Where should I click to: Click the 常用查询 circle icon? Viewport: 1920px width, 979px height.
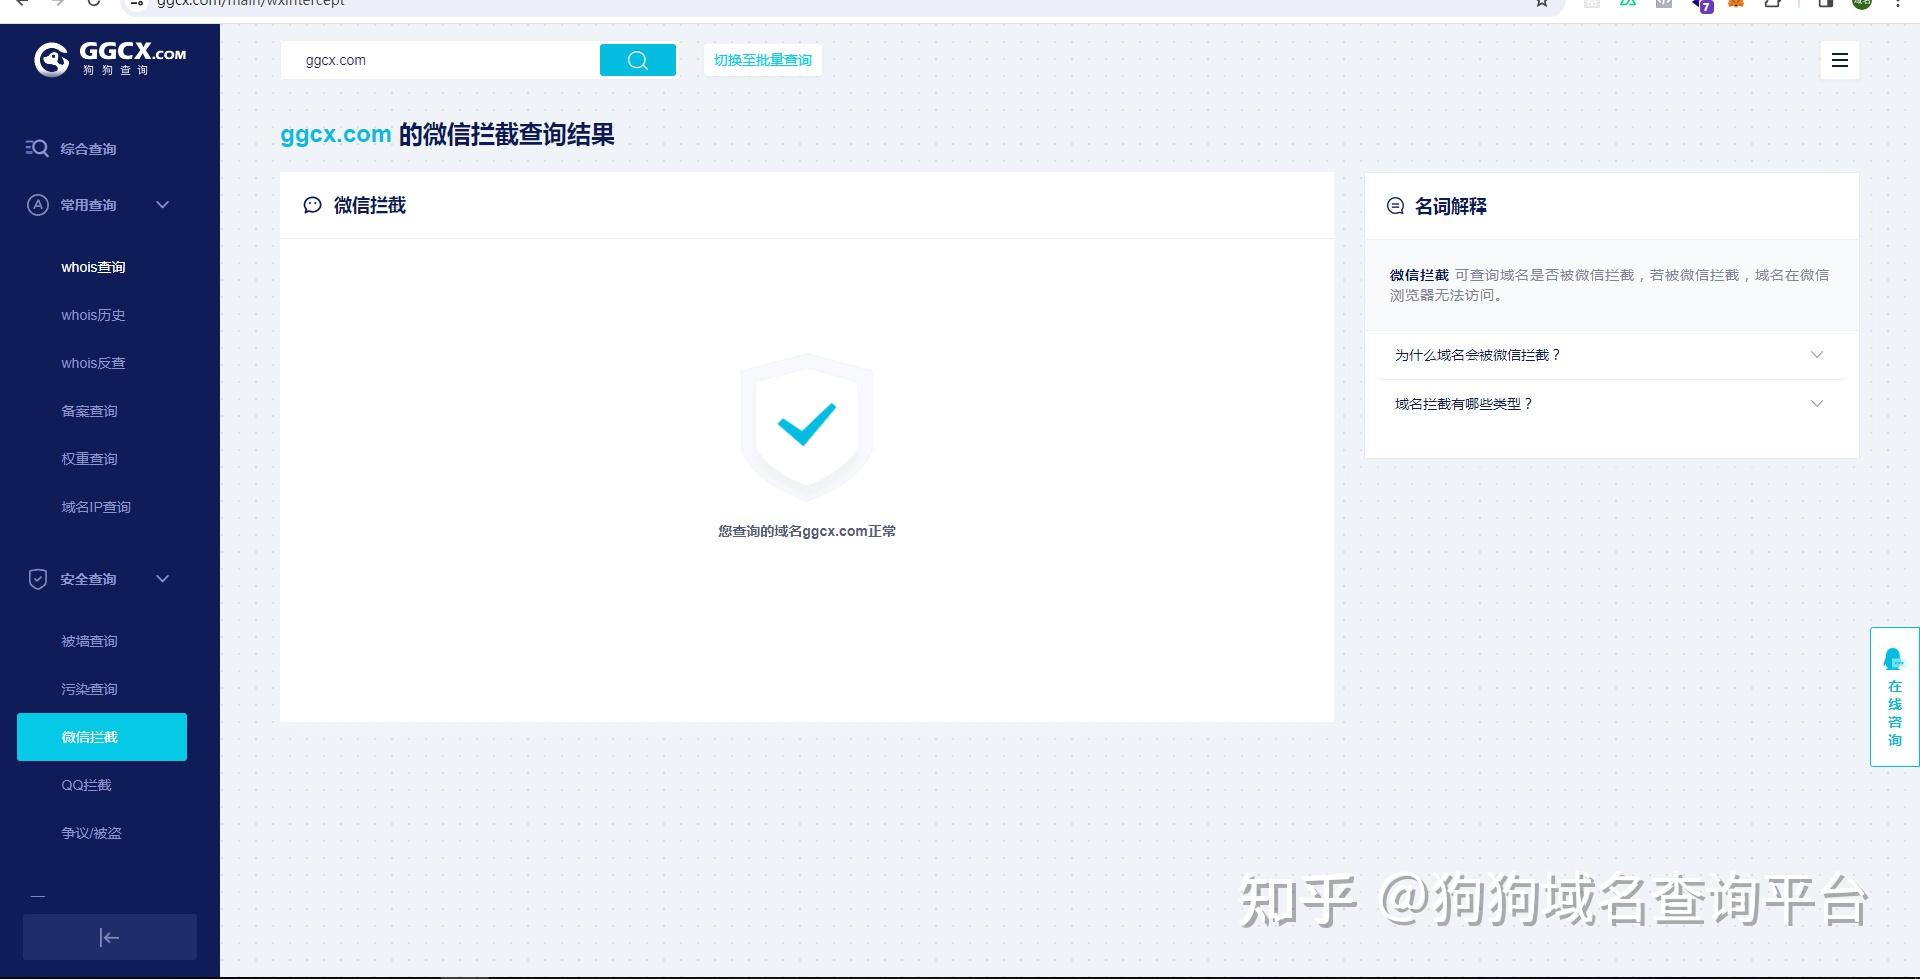coord(37,205)
